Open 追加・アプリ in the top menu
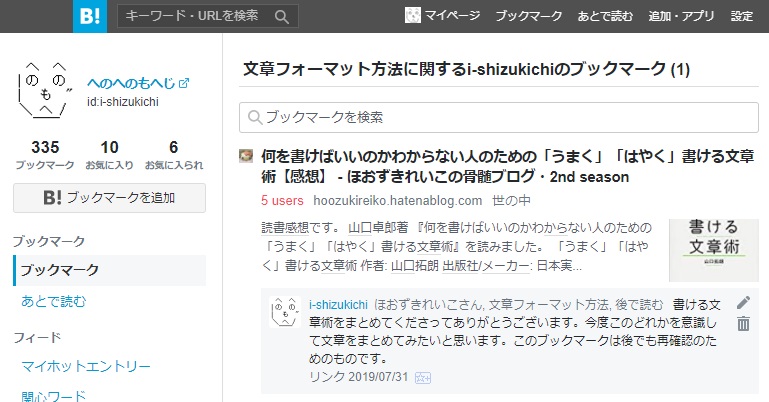The width and height of the screenshot is (769, 402). [x=681, y=16]
